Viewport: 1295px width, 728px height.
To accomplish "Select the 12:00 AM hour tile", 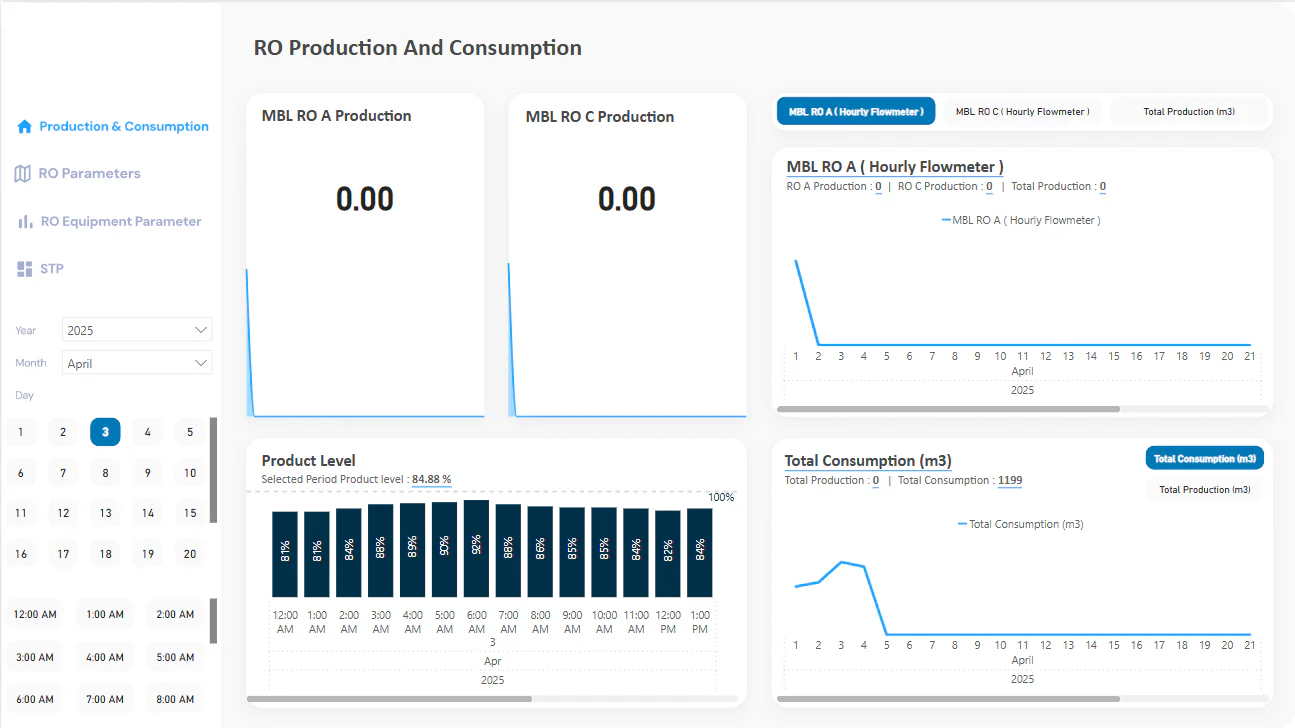I will pyautogui.click(x=35, y=615).
